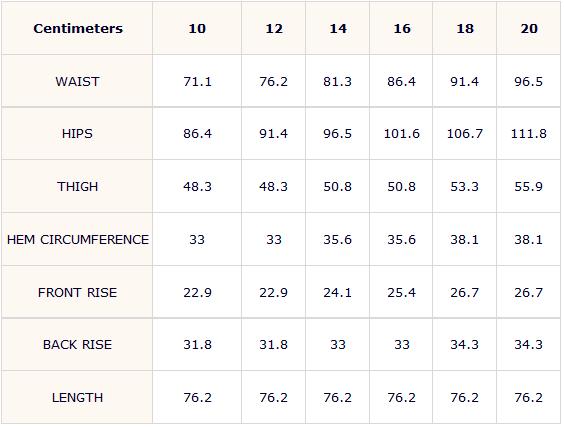Select hips value 106.7 for size 18
Viewport: 564px width, 427px height.
(464, 134)
